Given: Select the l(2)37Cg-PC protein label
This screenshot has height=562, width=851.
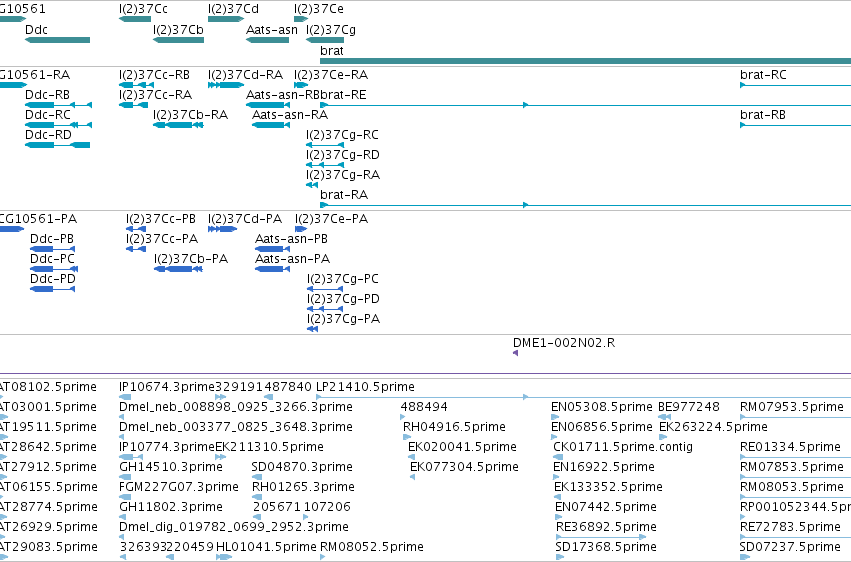Looking at the screenshot, I should (342, 279).
